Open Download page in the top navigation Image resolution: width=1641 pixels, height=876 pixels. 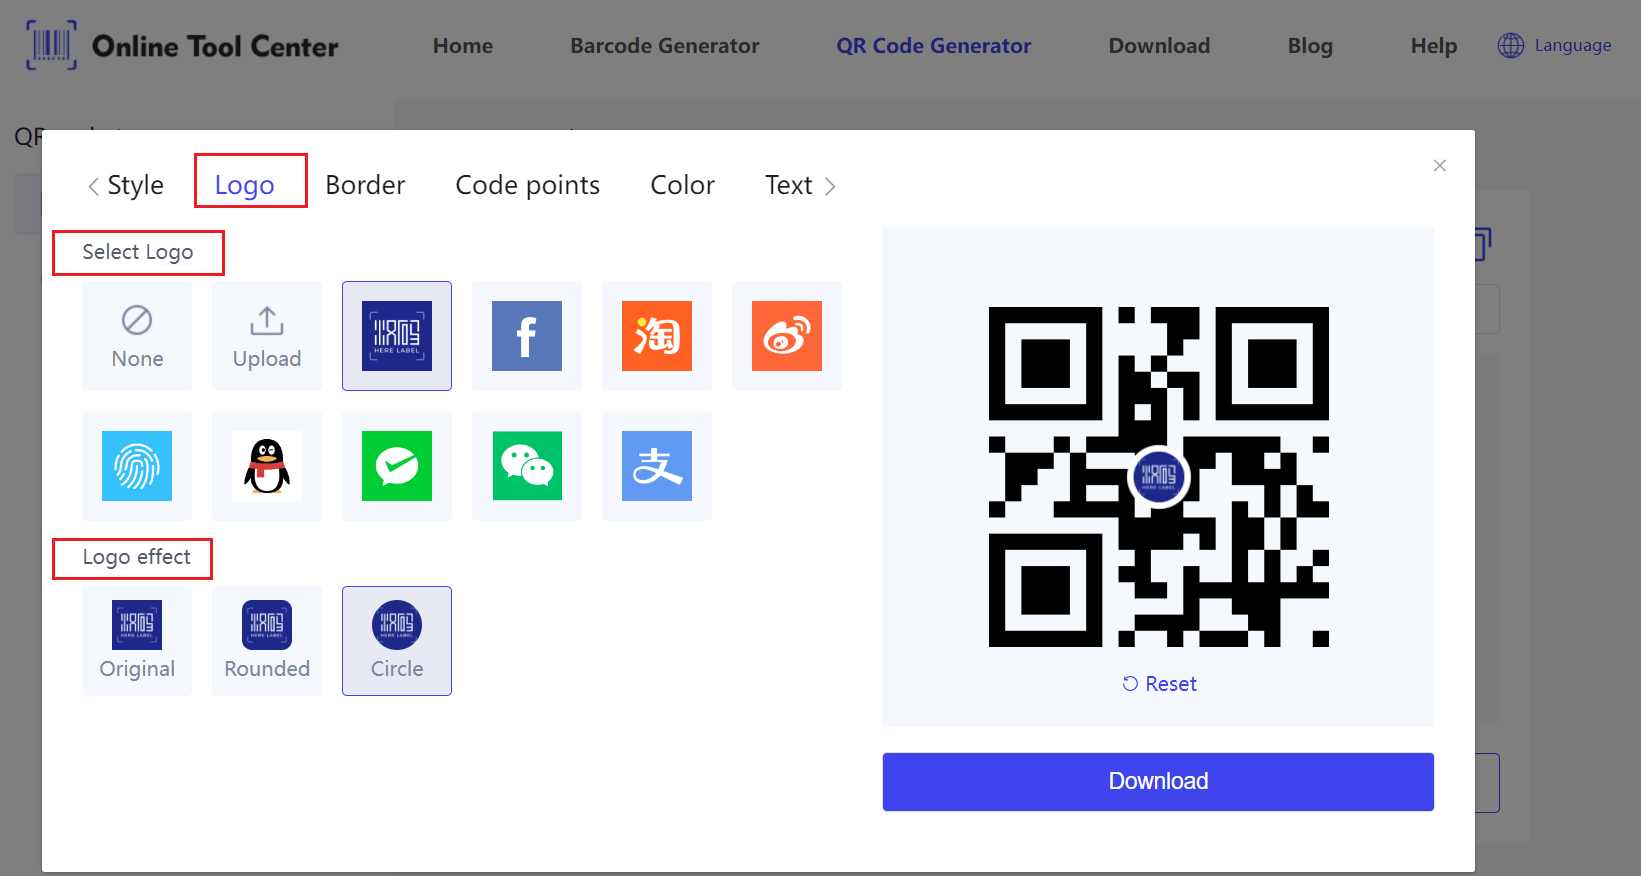[x=1159, y=46]
